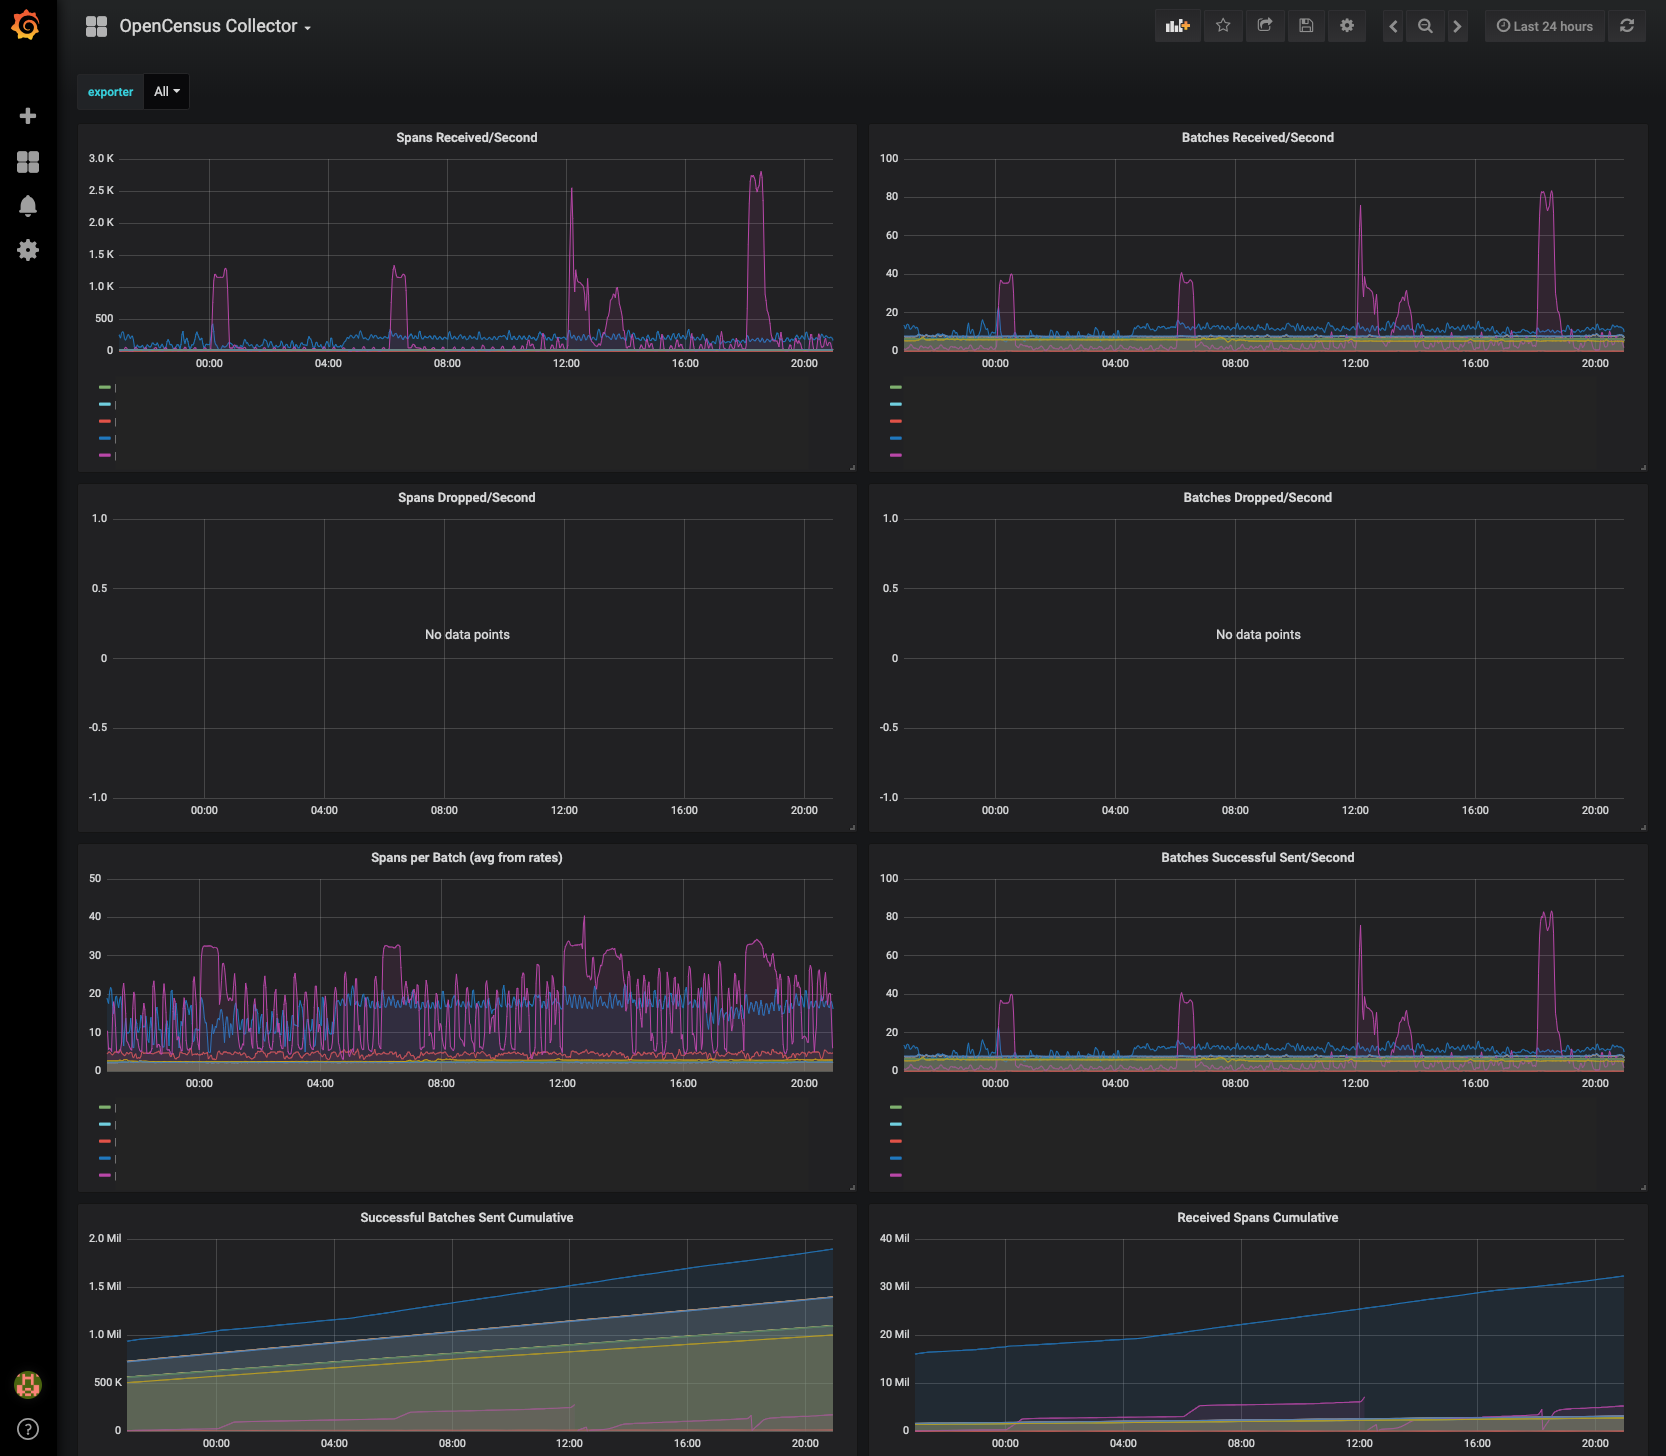Open the Alerting bell icon in the sidebar

pos(28,206)
